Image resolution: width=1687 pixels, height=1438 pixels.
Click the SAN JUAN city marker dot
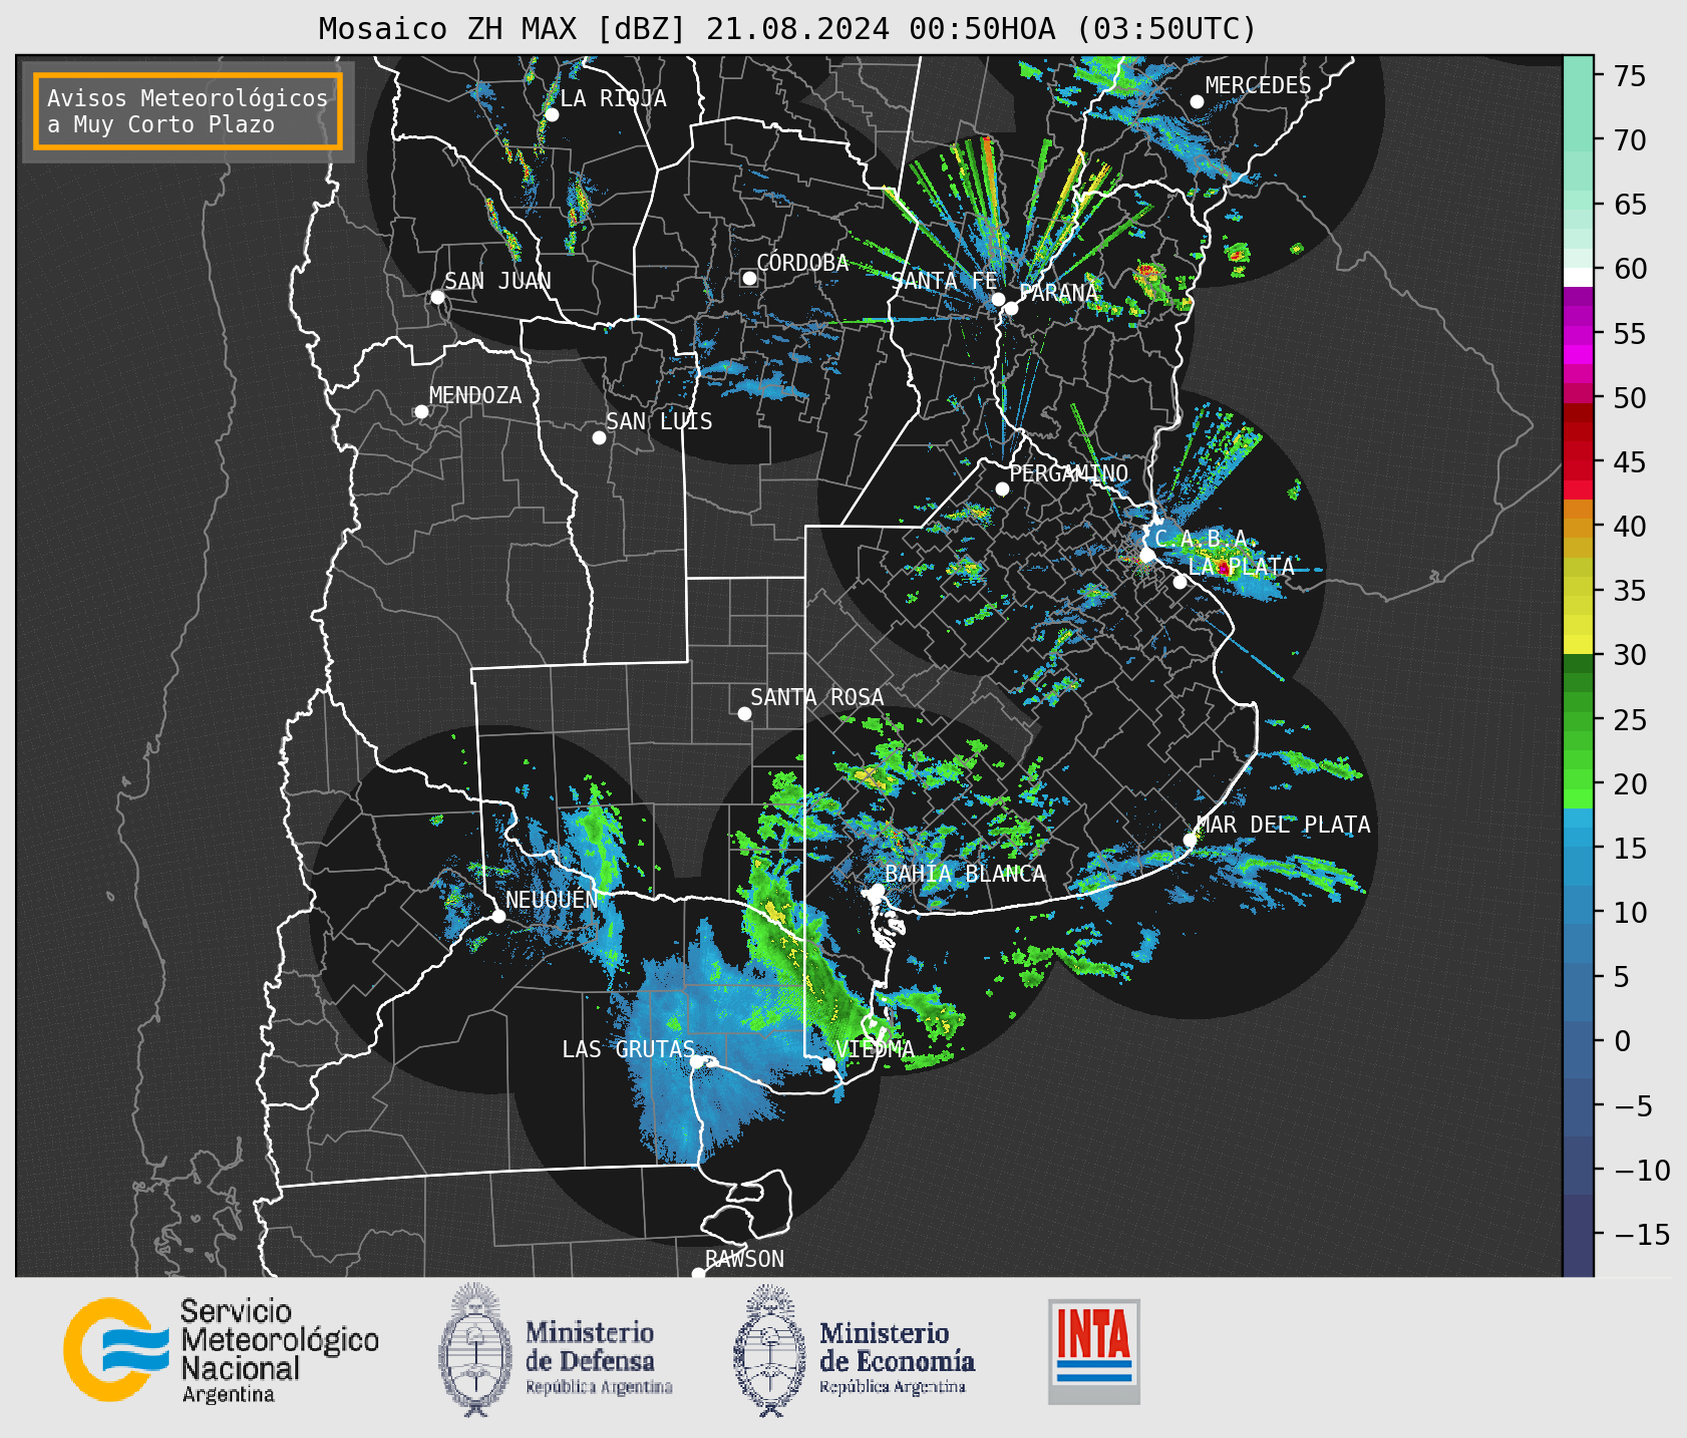437,297
